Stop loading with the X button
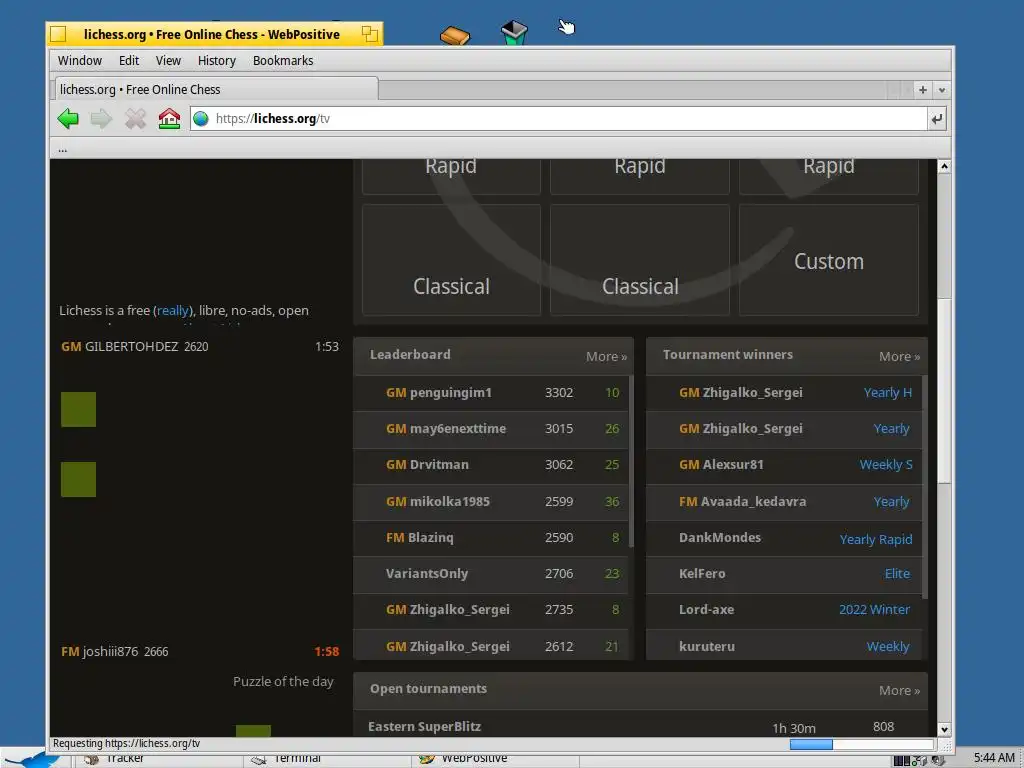The image size is (1024, 768). pos(135,119)
